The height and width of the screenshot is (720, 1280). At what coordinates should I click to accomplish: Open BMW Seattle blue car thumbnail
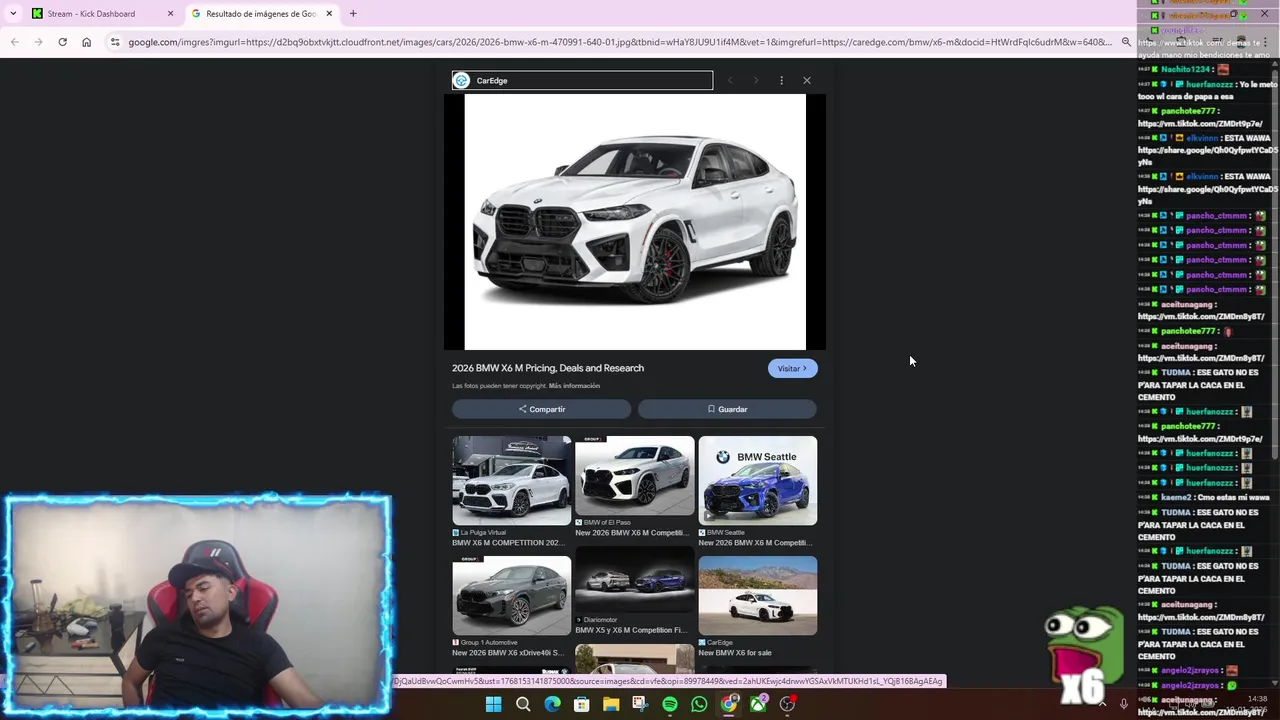757,481
